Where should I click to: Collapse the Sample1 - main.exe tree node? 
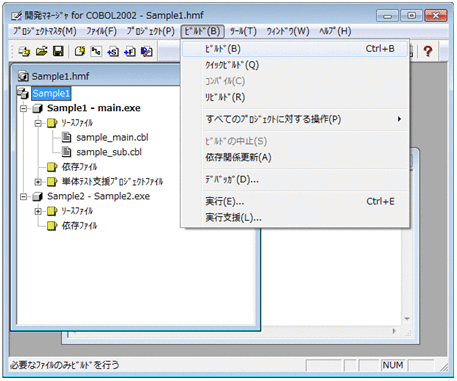click(23, 108)
